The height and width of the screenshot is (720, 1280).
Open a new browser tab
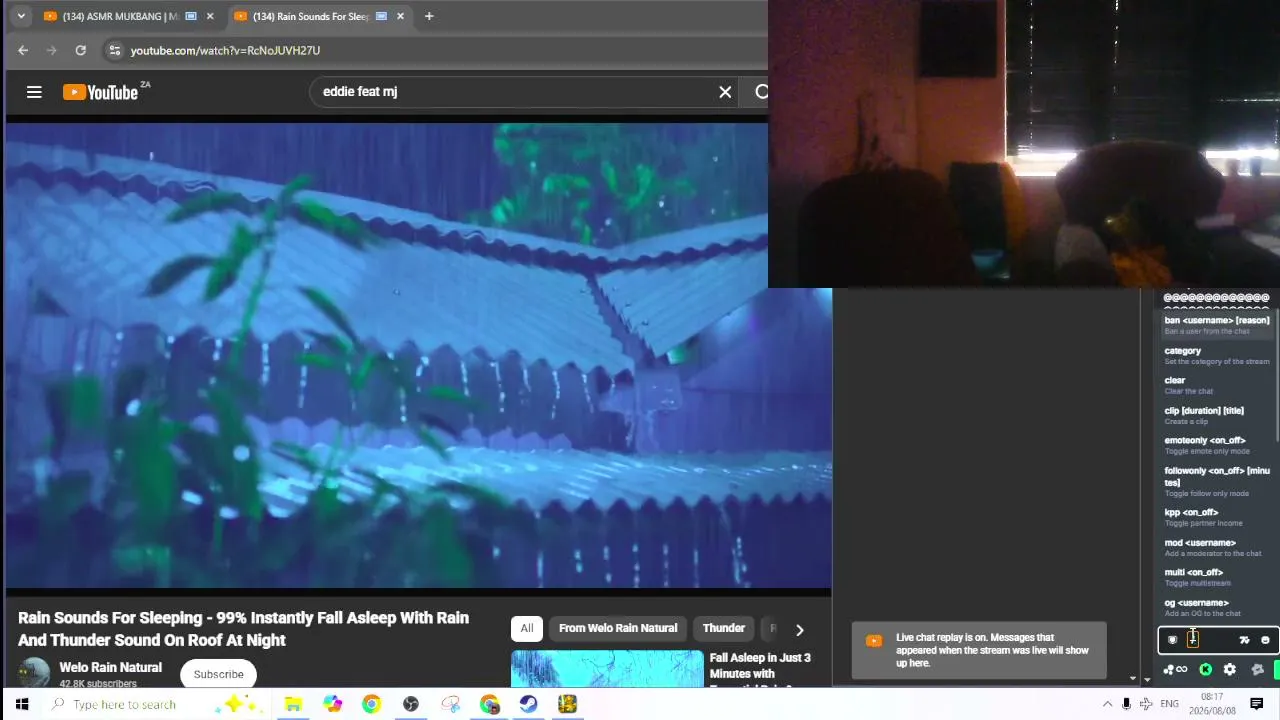coord(429,16)
